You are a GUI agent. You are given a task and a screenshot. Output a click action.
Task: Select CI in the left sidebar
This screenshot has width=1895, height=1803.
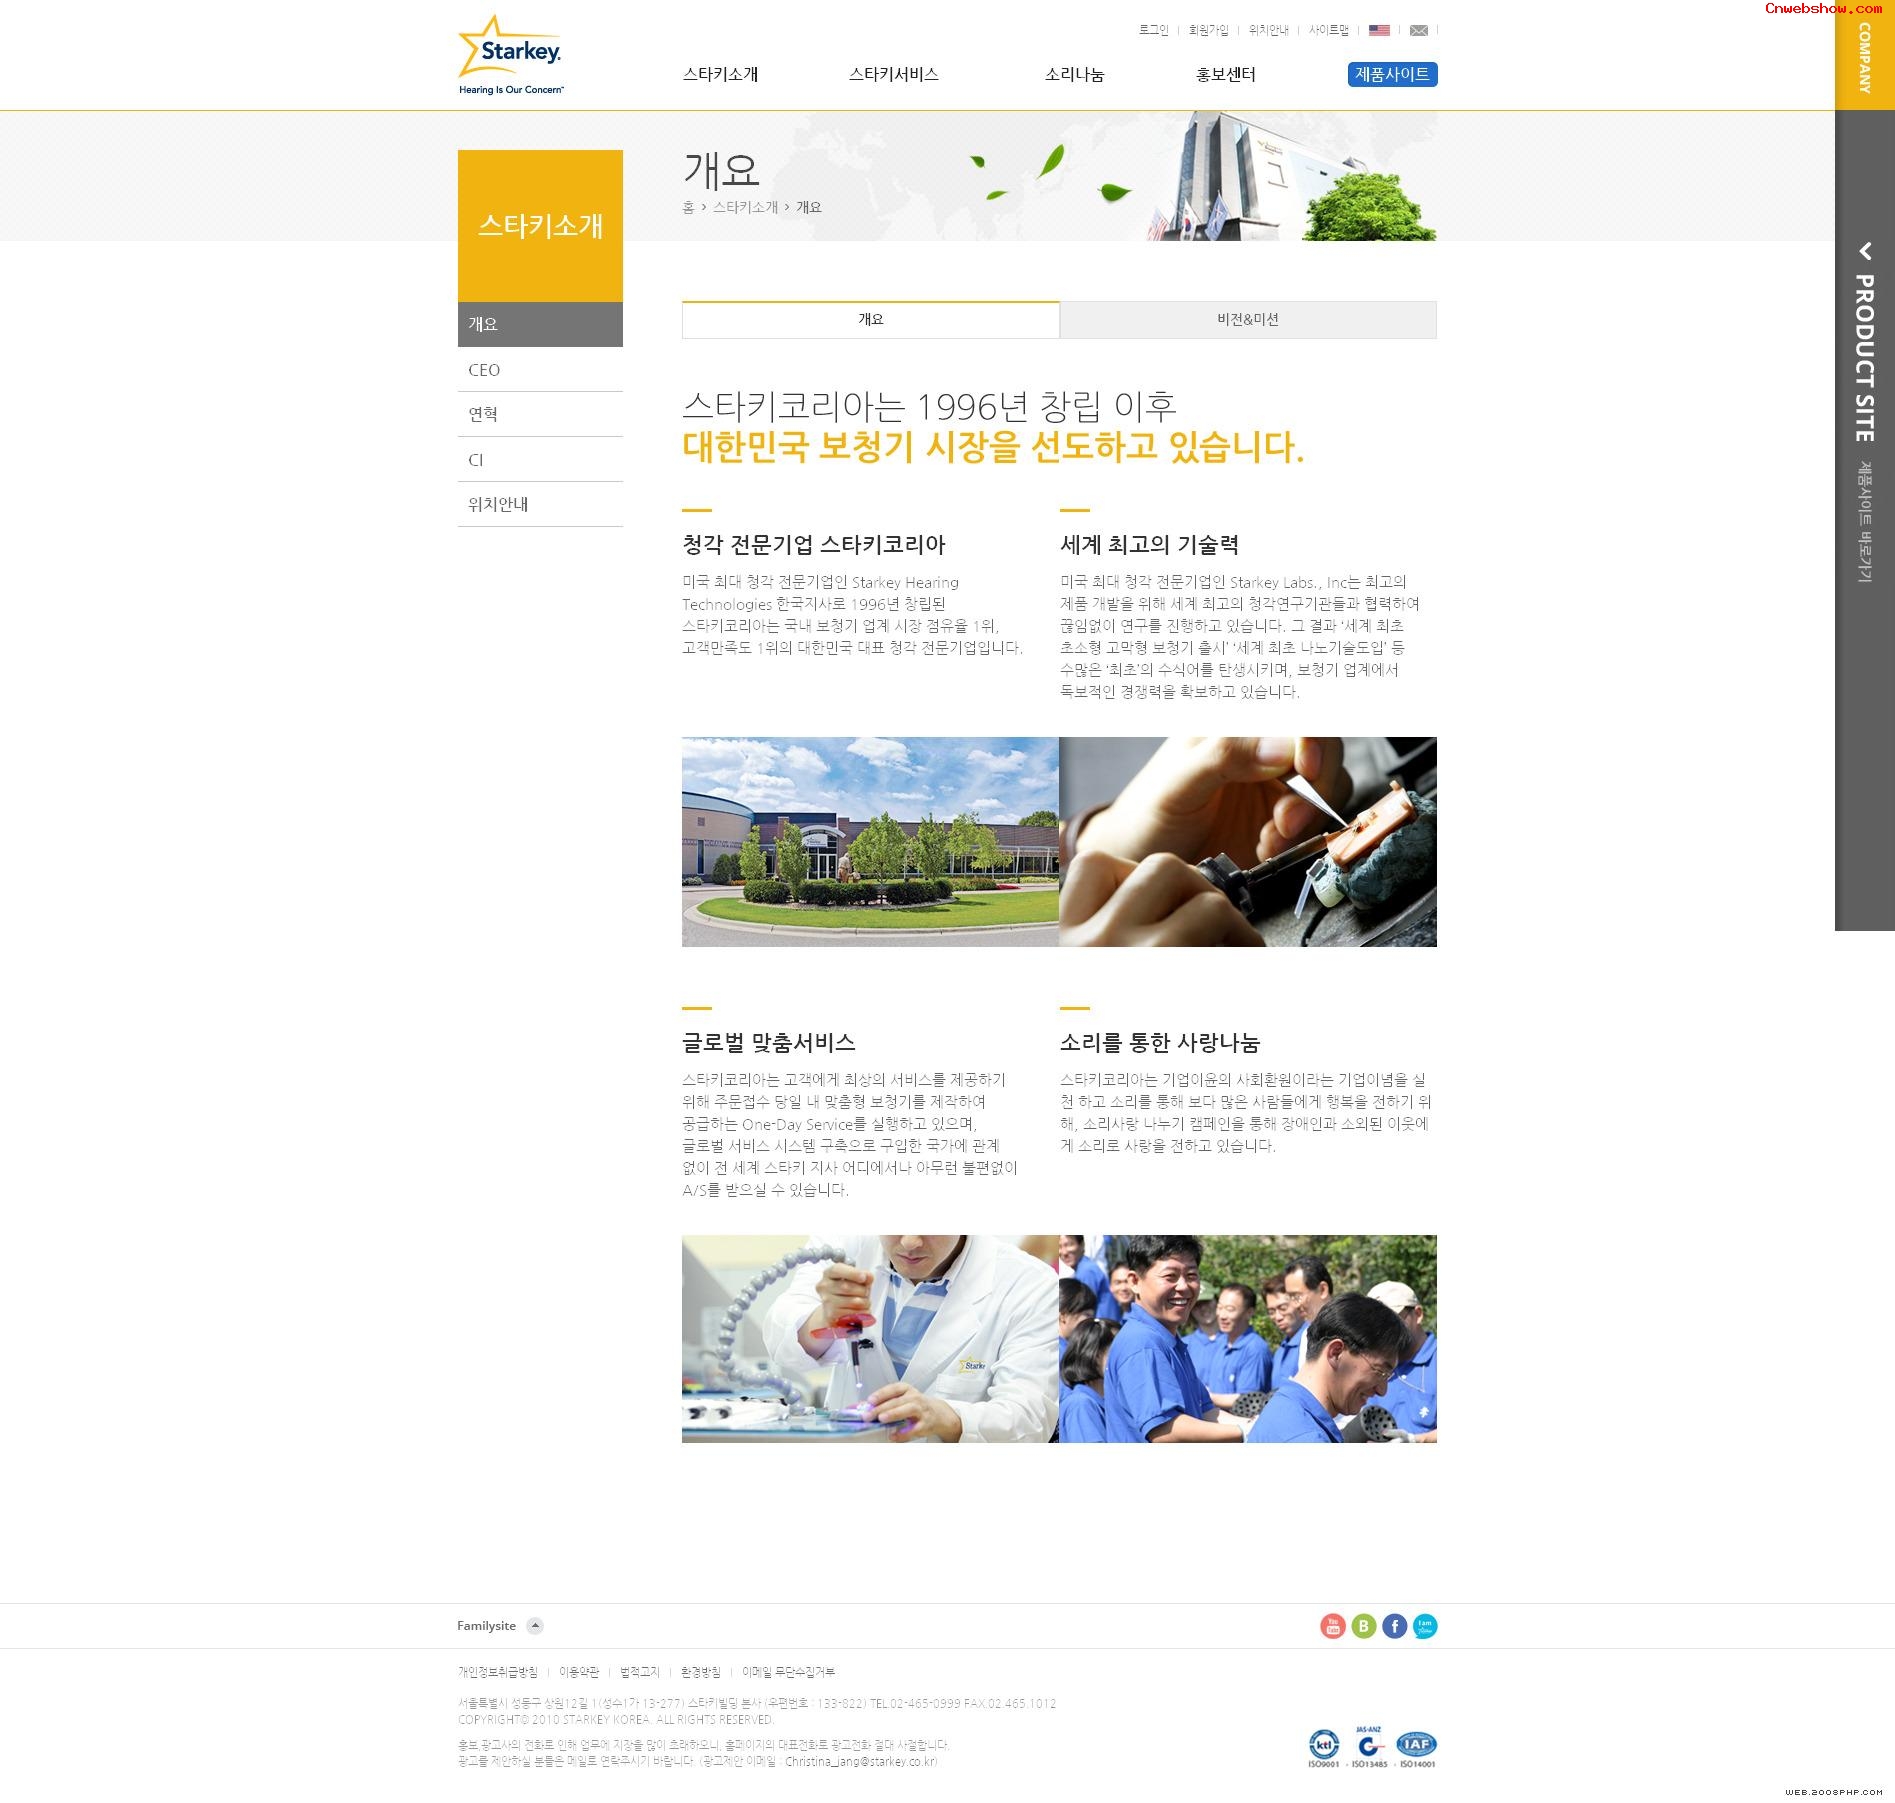coord(540,460)
